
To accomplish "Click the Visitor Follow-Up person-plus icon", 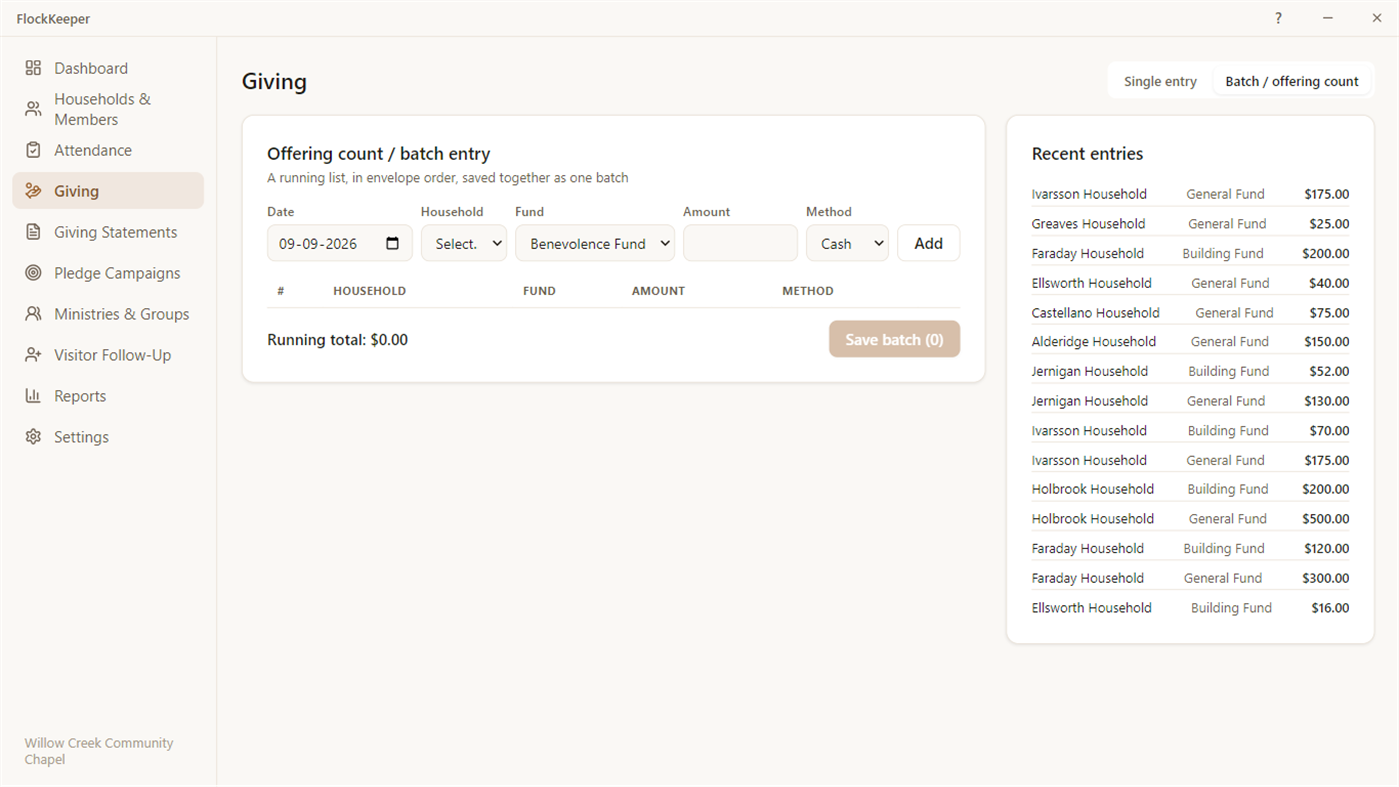I will 33,355.
